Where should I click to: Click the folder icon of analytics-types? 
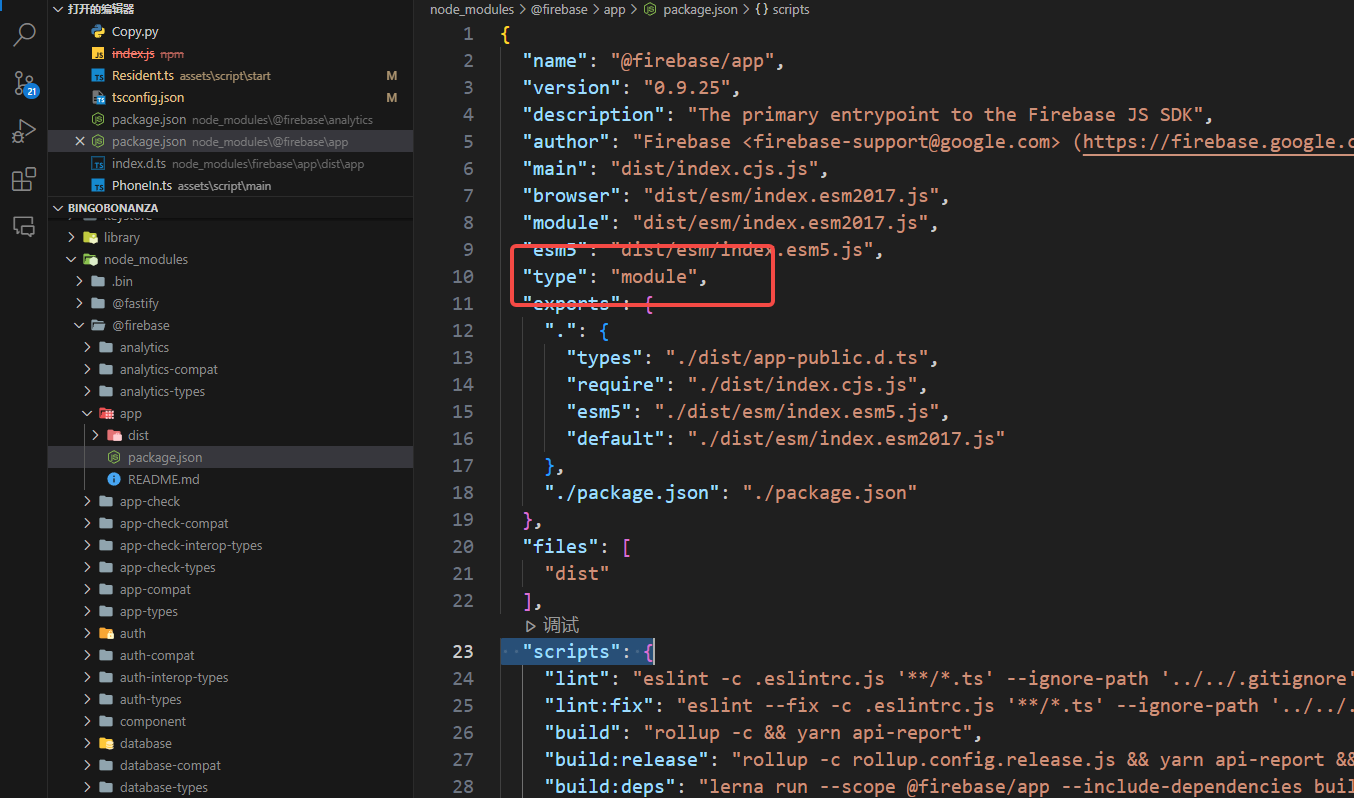pyautogui.click(x=106, y=392)
